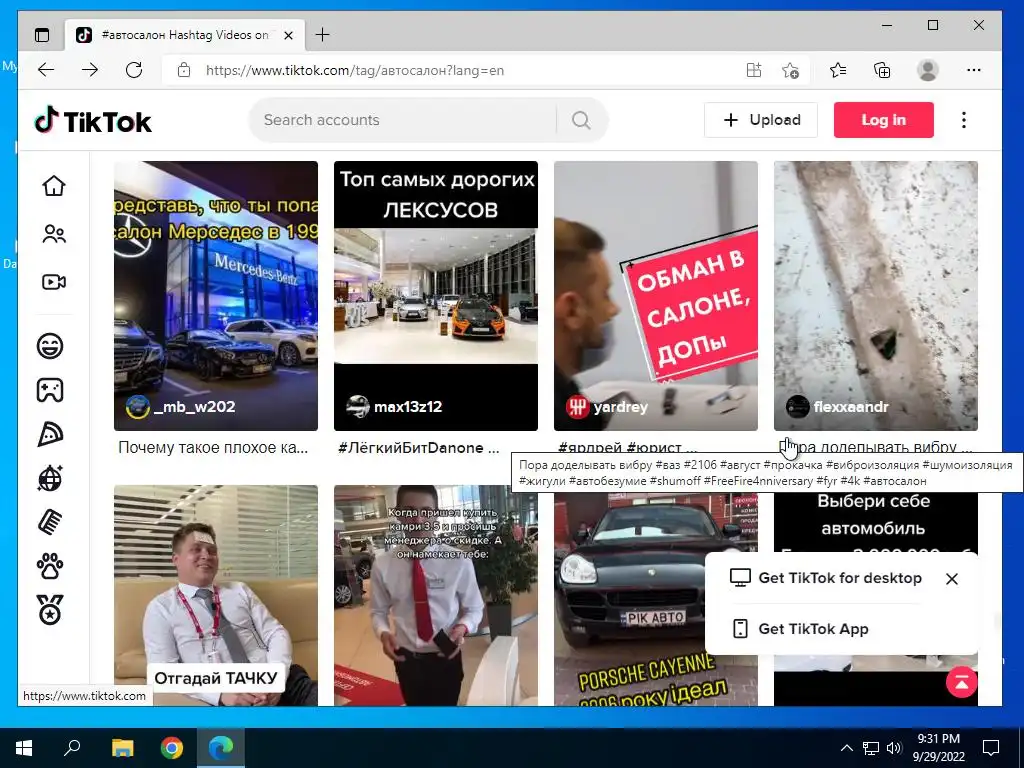
Task: Go to TikTok Home via sidebar house icon
Action: [x=54, y=186]
